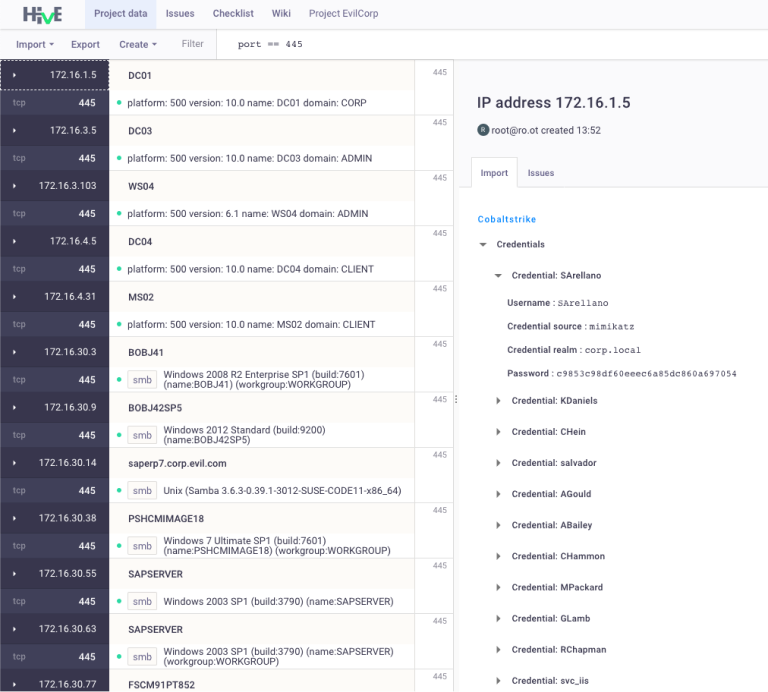Expand host 172.16.4.31 row arrow
This screenshot has width=768, height=692.
click(14, 296)
